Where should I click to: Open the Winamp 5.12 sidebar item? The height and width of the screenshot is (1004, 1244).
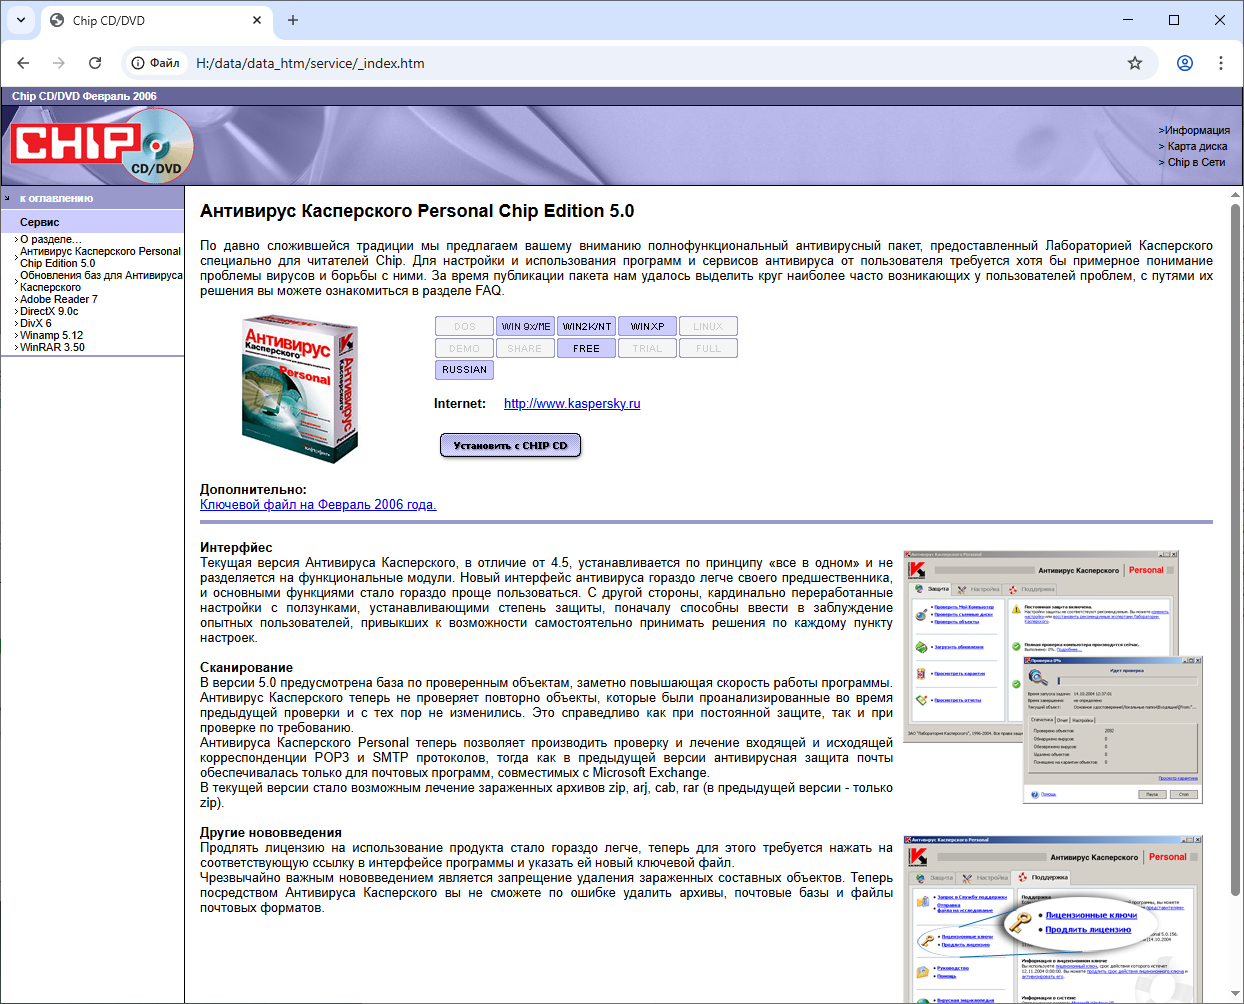tap(51, 335)
